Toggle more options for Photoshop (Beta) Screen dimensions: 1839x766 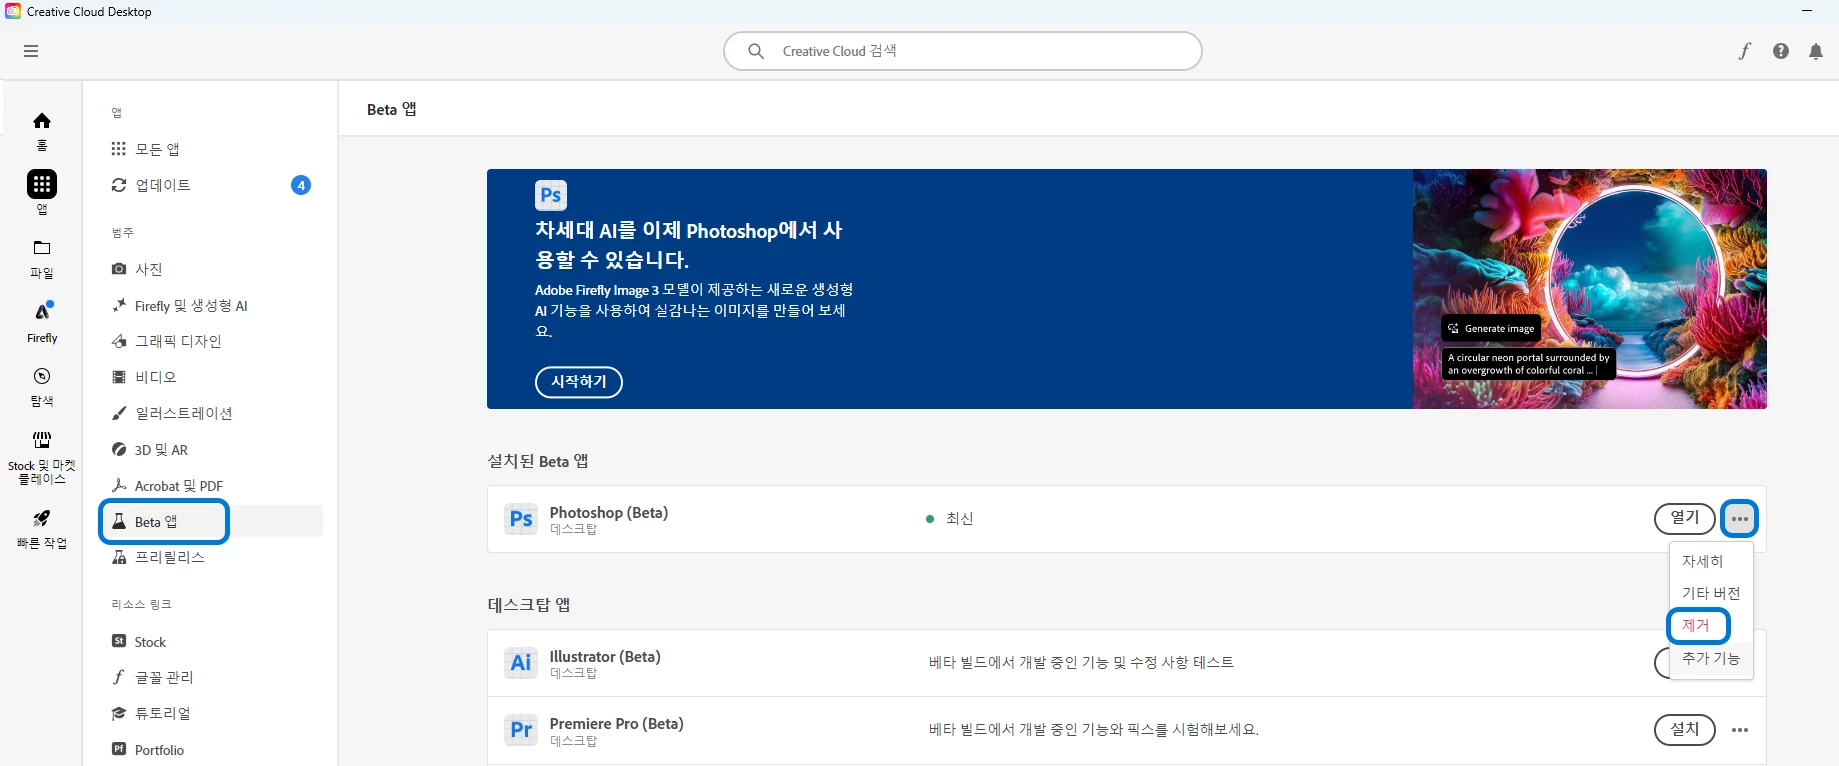point(1740,519)
